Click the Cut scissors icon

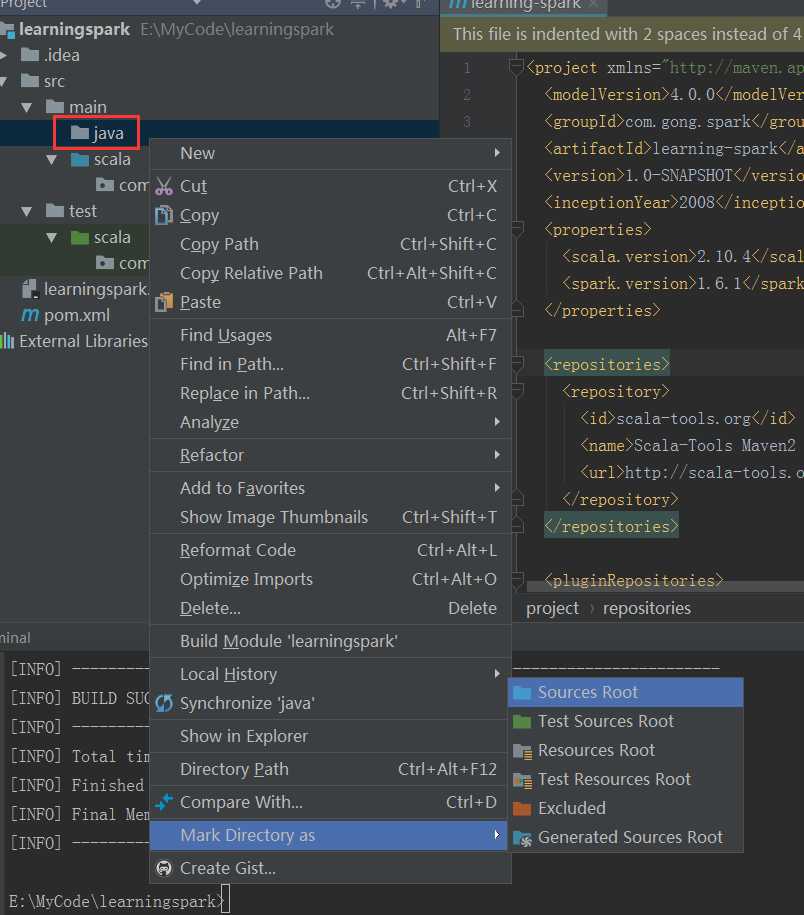164,186
